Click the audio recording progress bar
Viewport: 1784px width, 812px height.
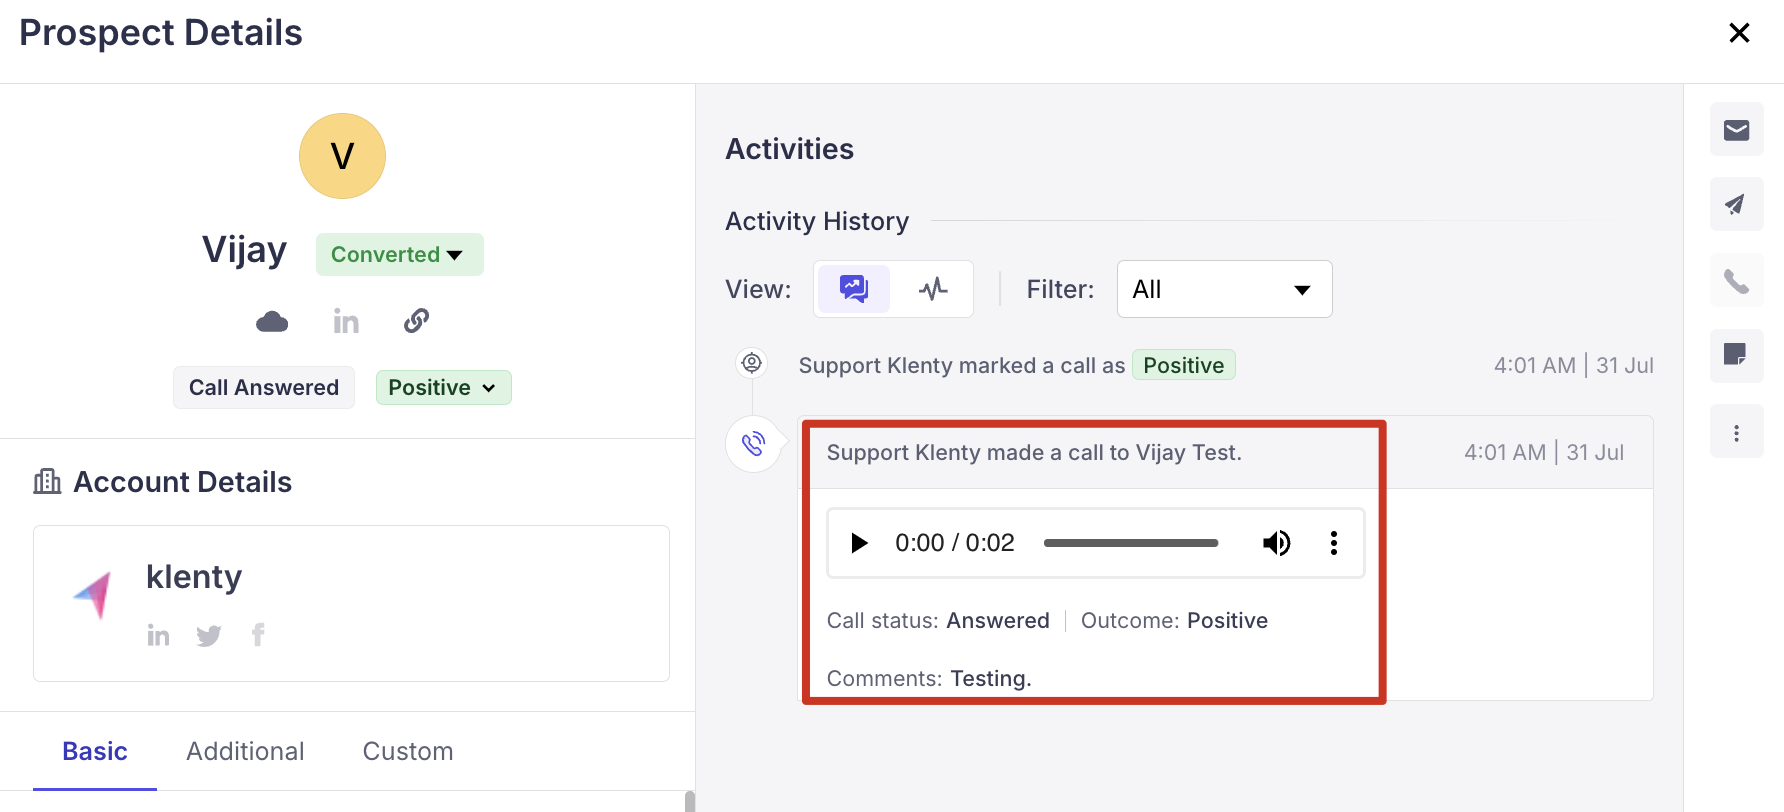(x=1130, y=543)
